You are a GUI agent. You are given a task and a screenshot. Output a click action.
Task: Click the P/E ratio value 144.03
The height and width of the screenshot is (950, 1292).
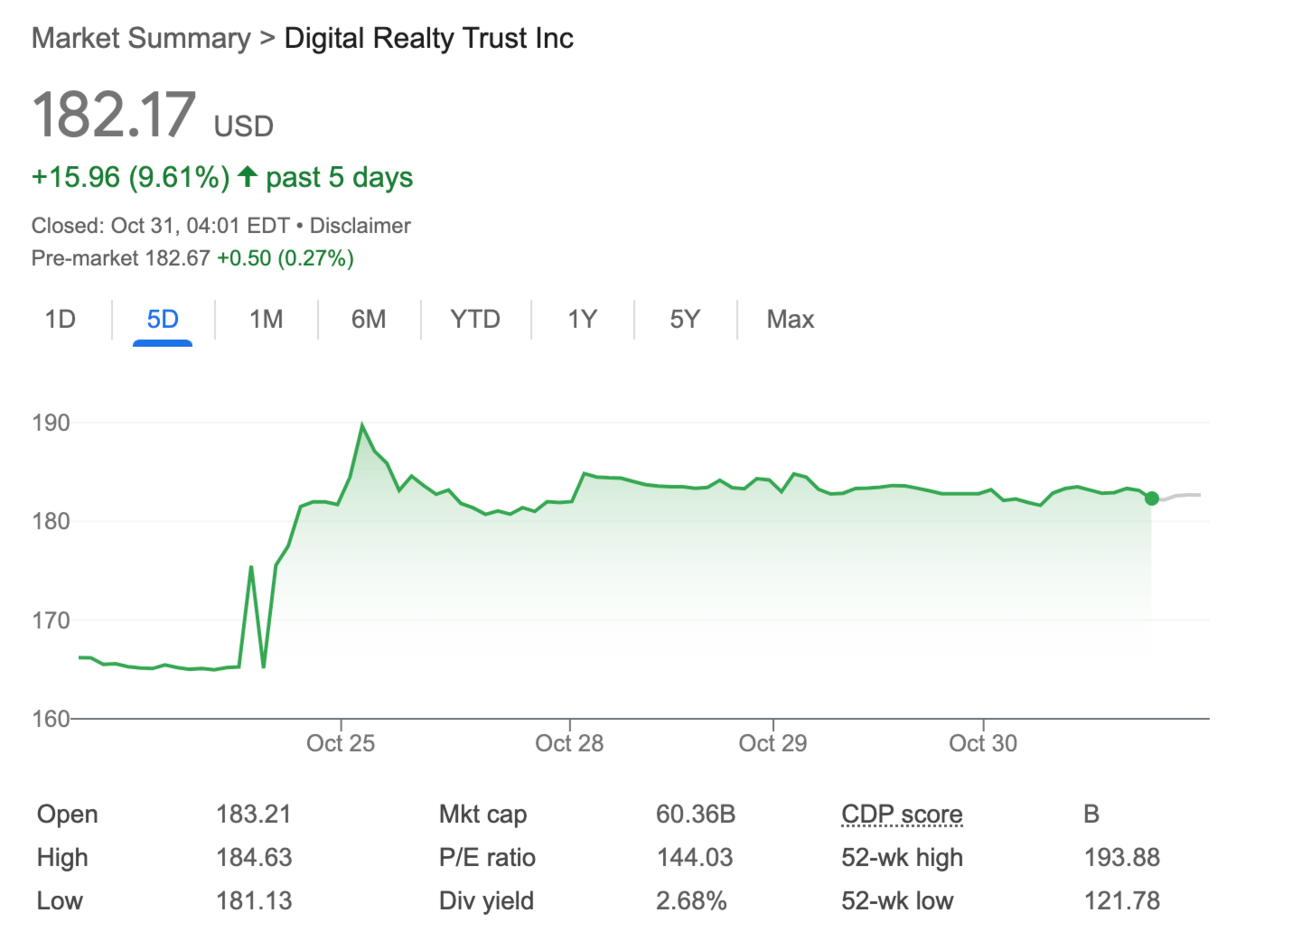(x=694, y=857)
